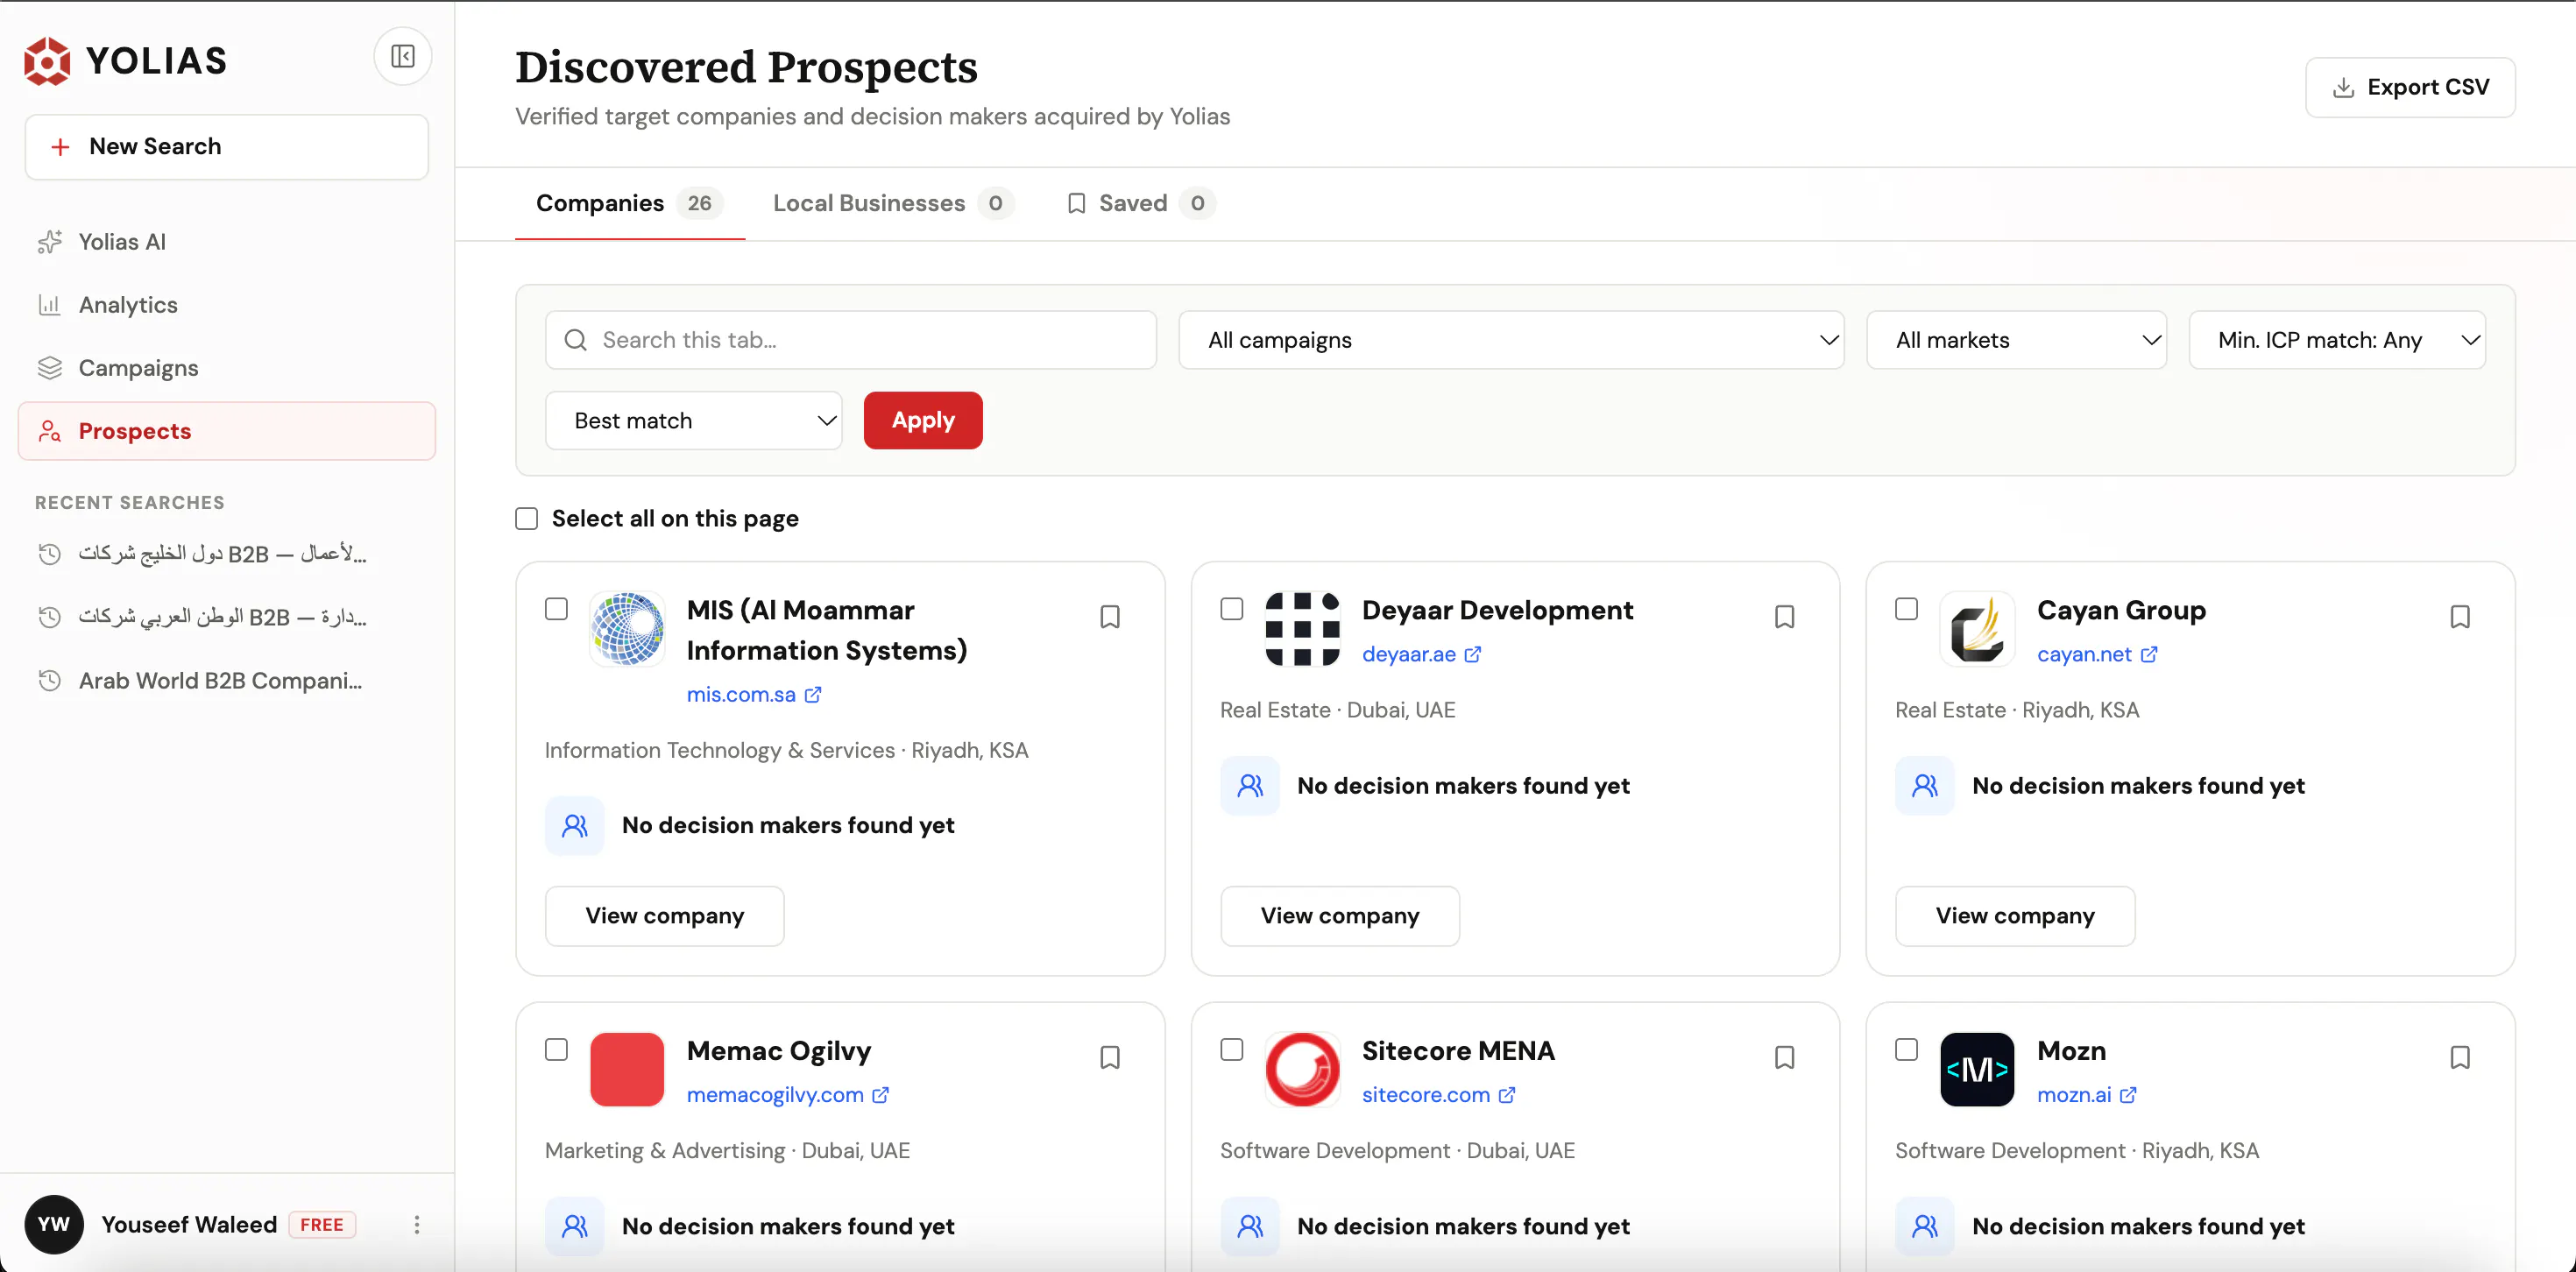Screen dimensions: 2576x1272
Task: Open Analytics in the sidebar
Action: pyautogui.click(x=227, y=305)
